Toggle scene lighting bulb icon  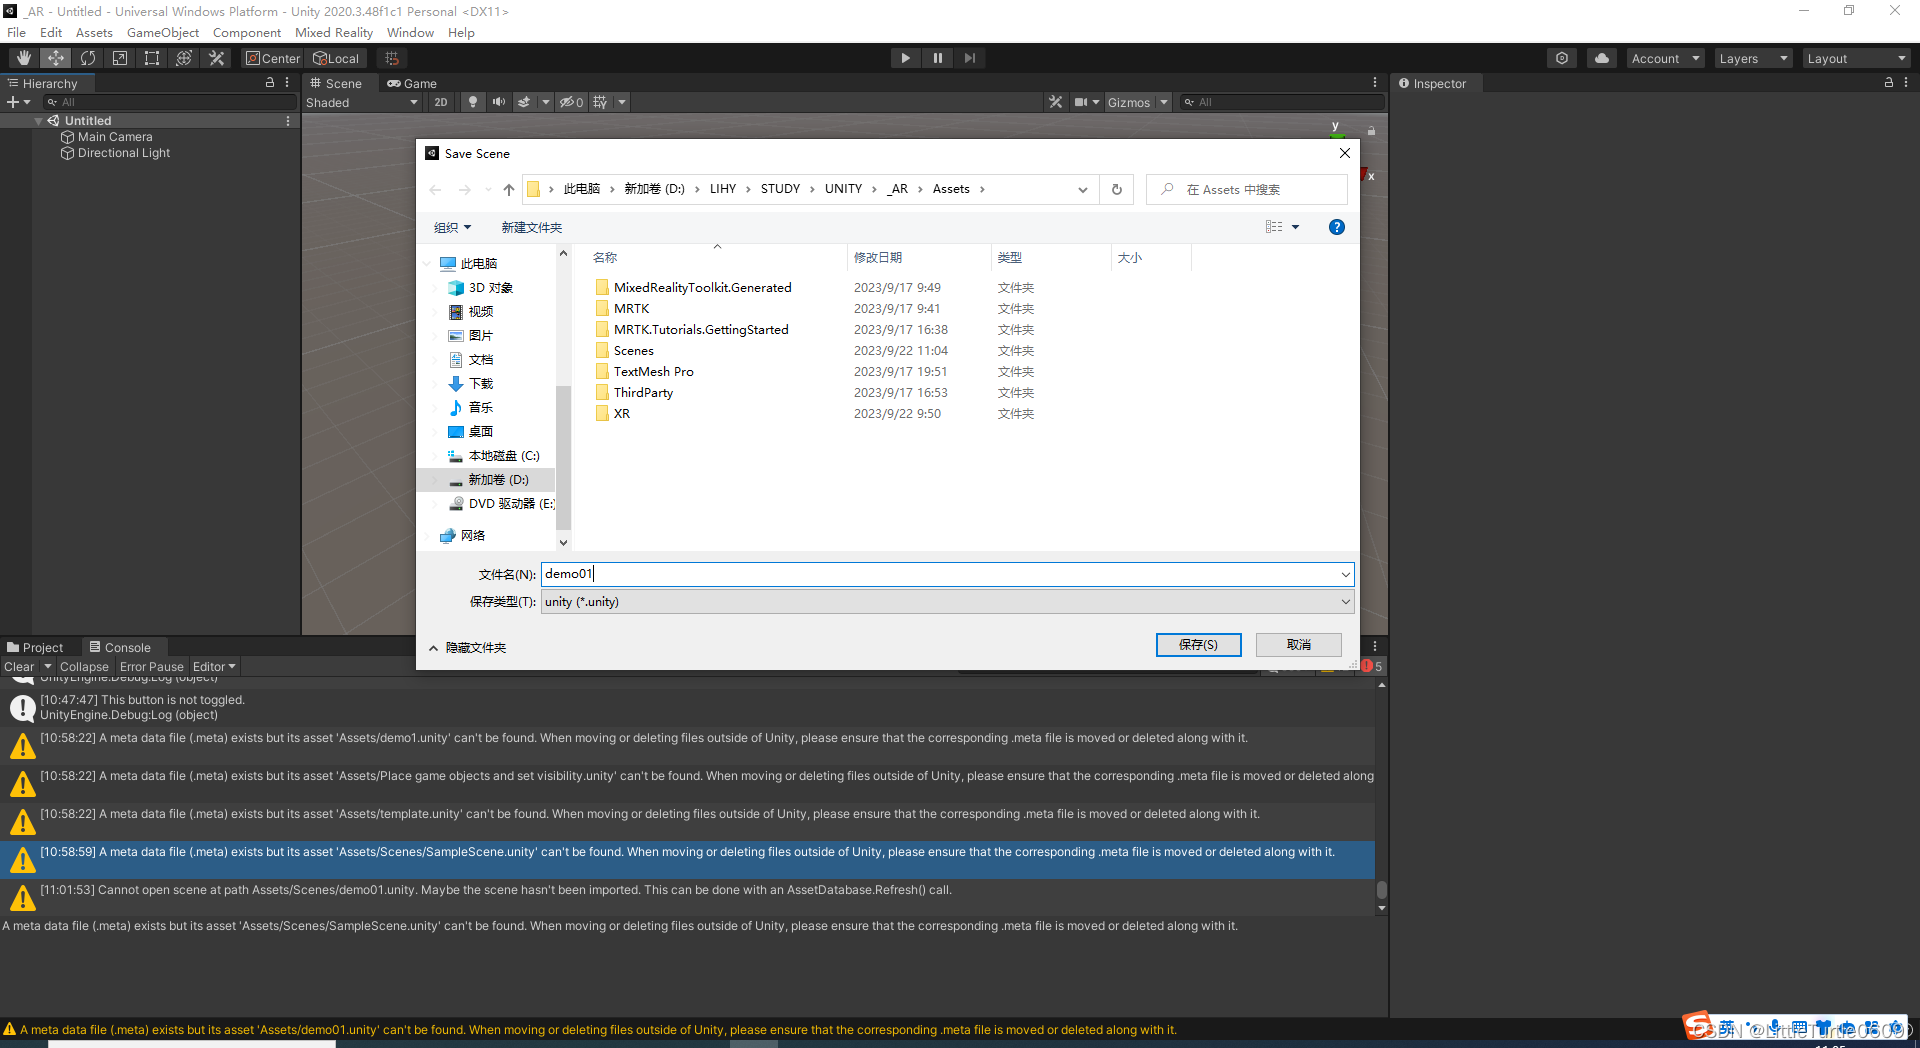(473, 102)
